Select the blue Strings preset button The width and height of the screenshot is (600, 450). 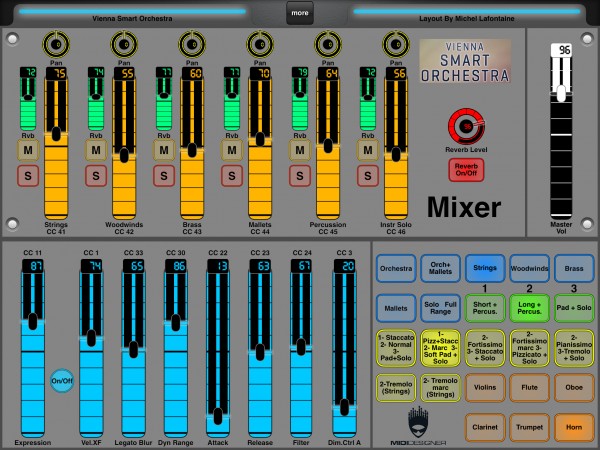click(485, 268)
